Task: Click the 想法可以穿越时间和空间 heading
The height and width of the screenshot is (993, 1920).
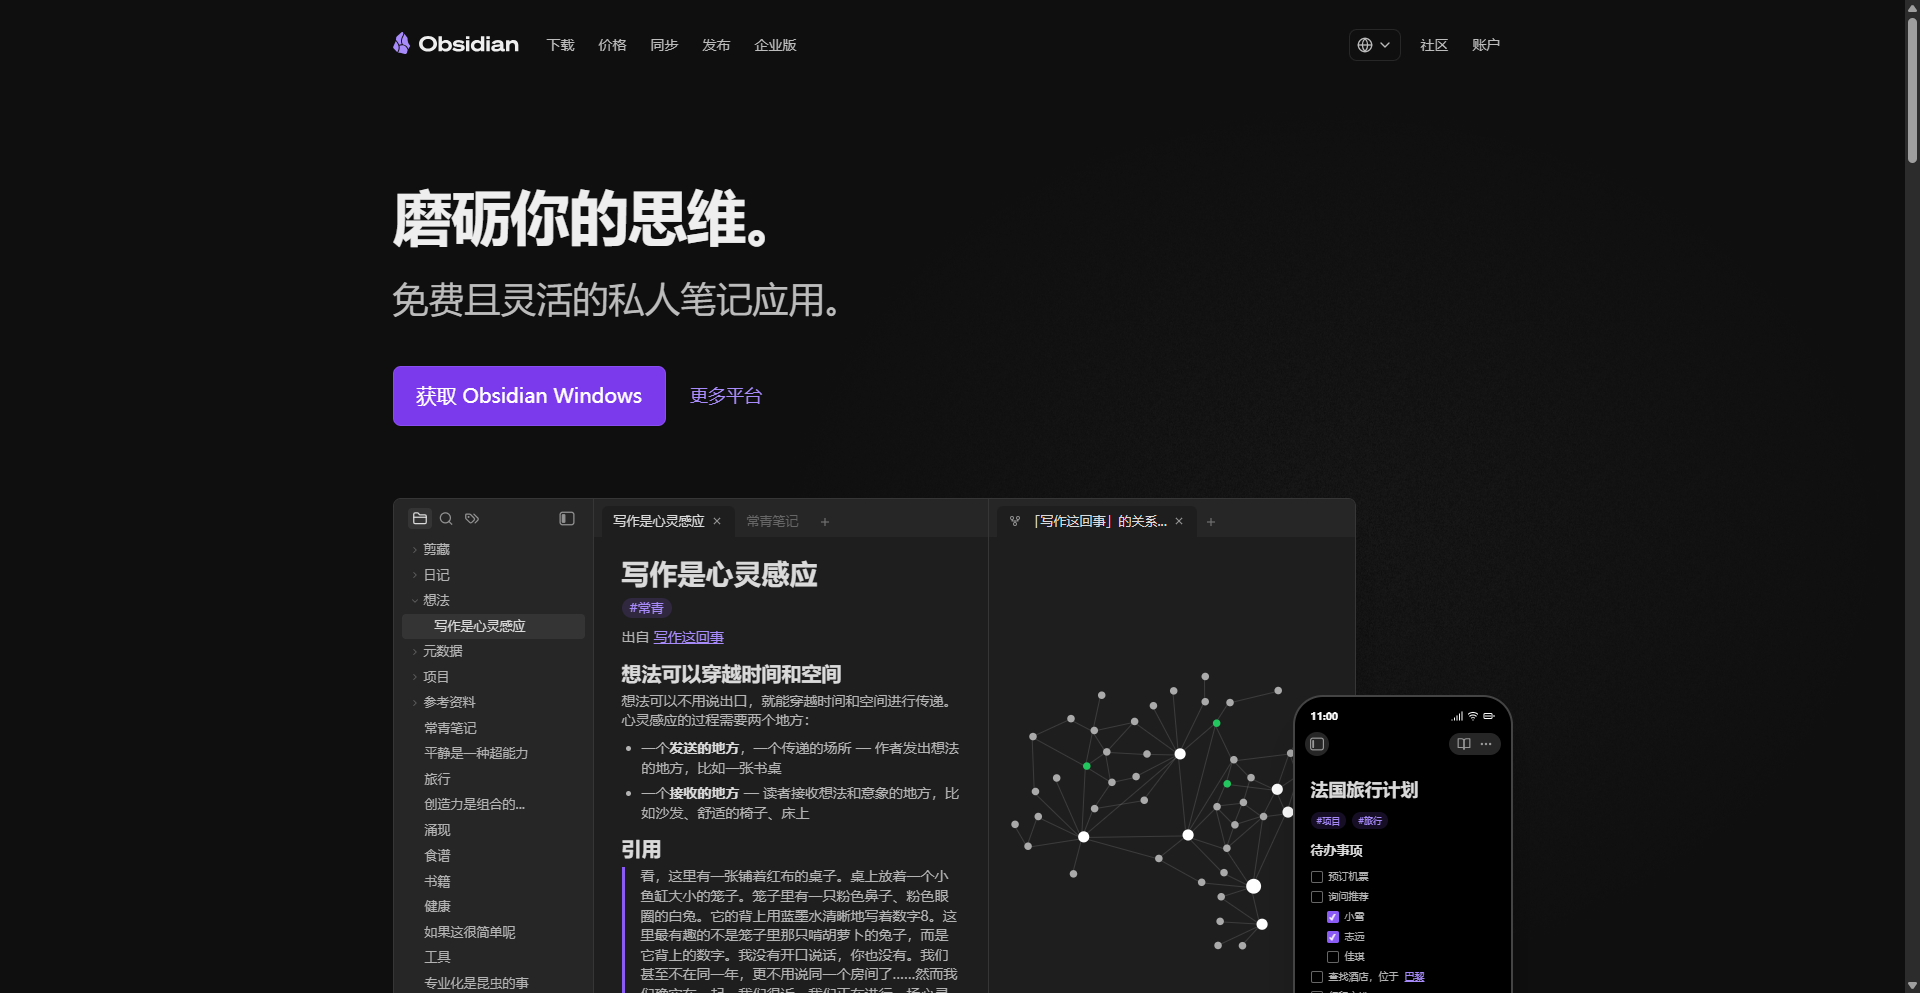Action: pyautogui.click(x=731, y=674)
